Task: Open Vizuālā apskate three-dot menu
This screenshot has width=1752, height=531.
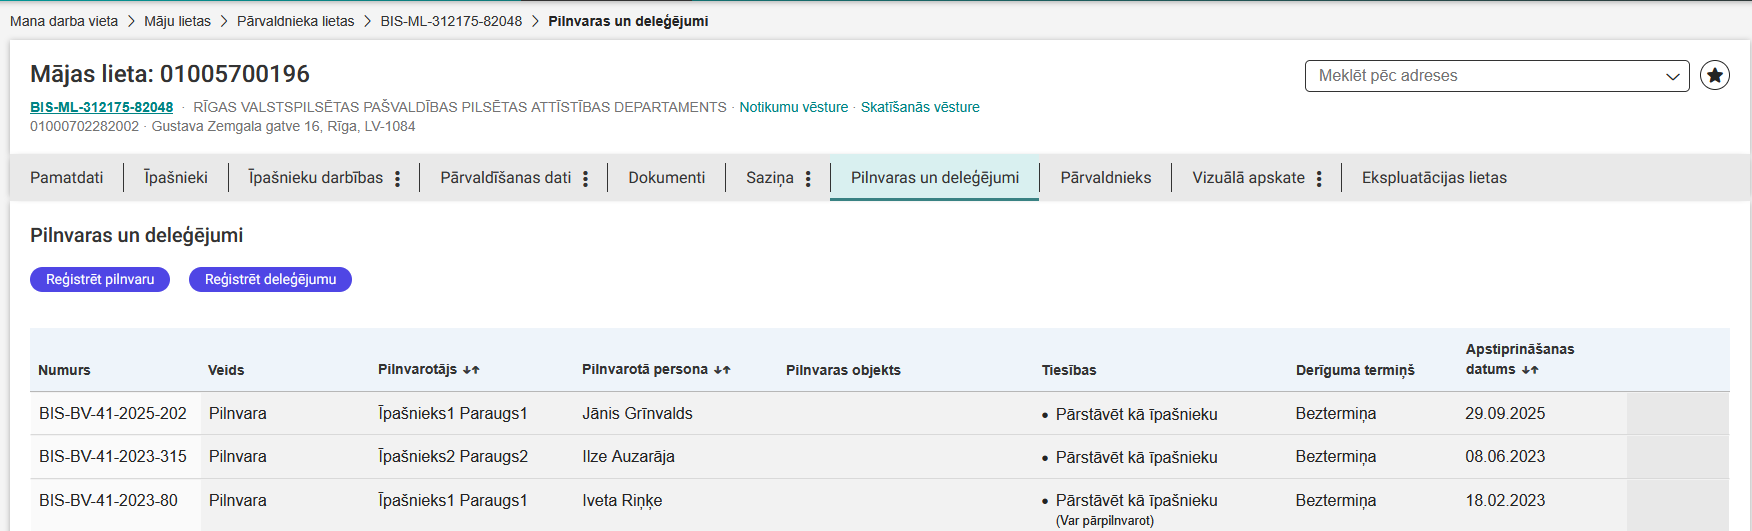Action: click(x=1319, y=178)
